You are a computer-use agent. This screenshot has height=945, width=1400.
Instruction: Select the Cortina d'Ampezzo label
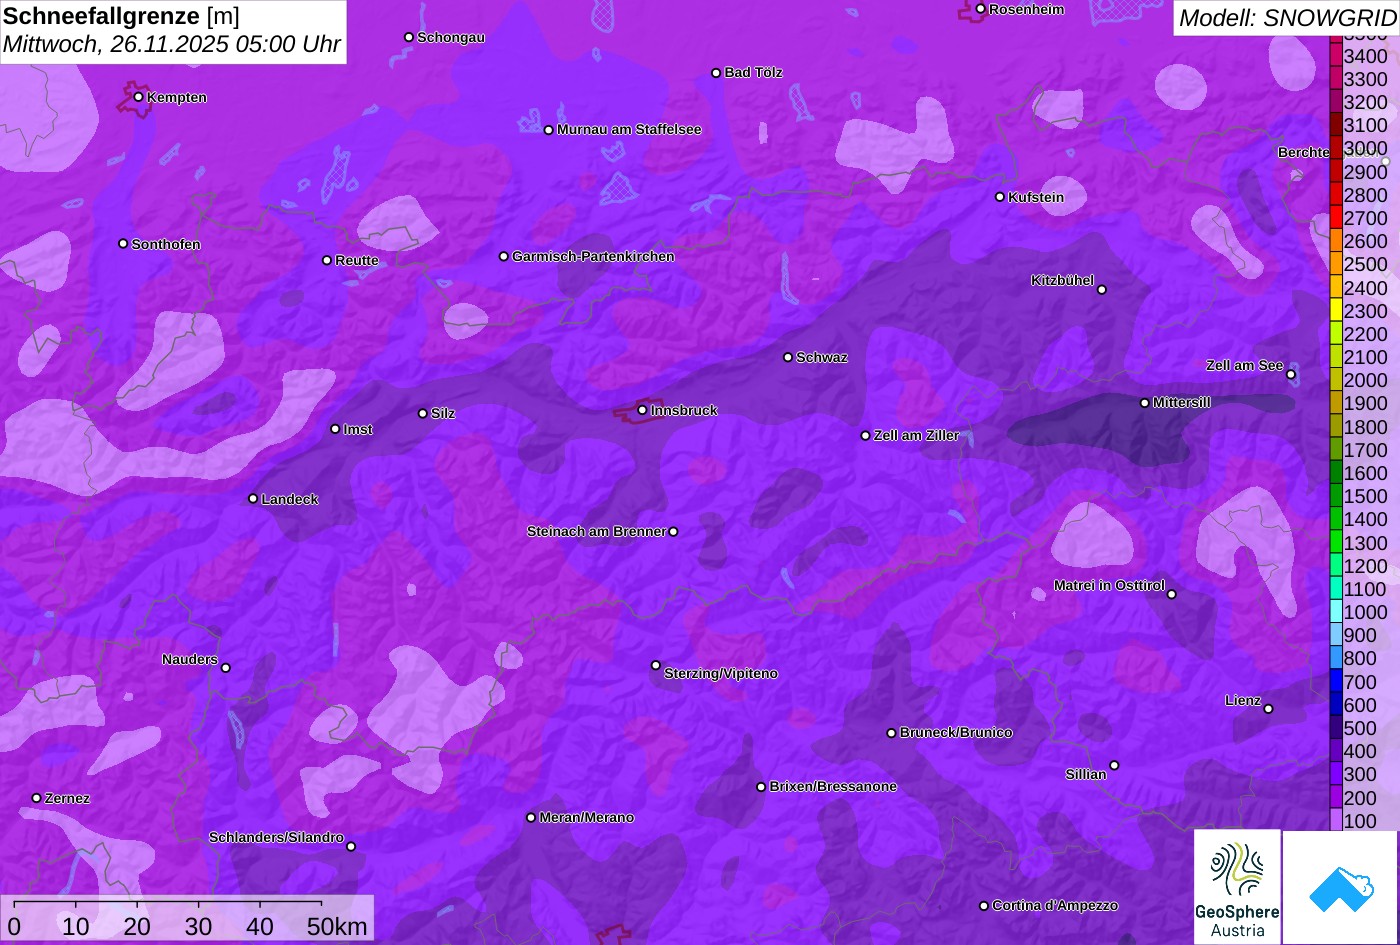(x=1055, y=906)
